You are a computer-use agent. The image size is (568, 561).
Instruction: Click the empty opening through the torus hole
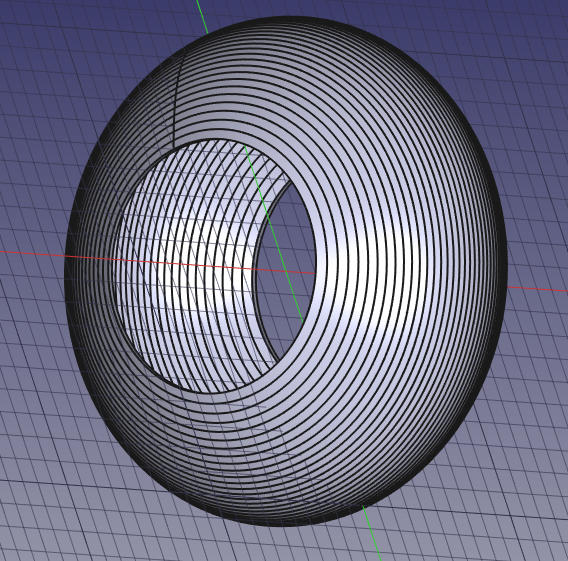[286, 272]
